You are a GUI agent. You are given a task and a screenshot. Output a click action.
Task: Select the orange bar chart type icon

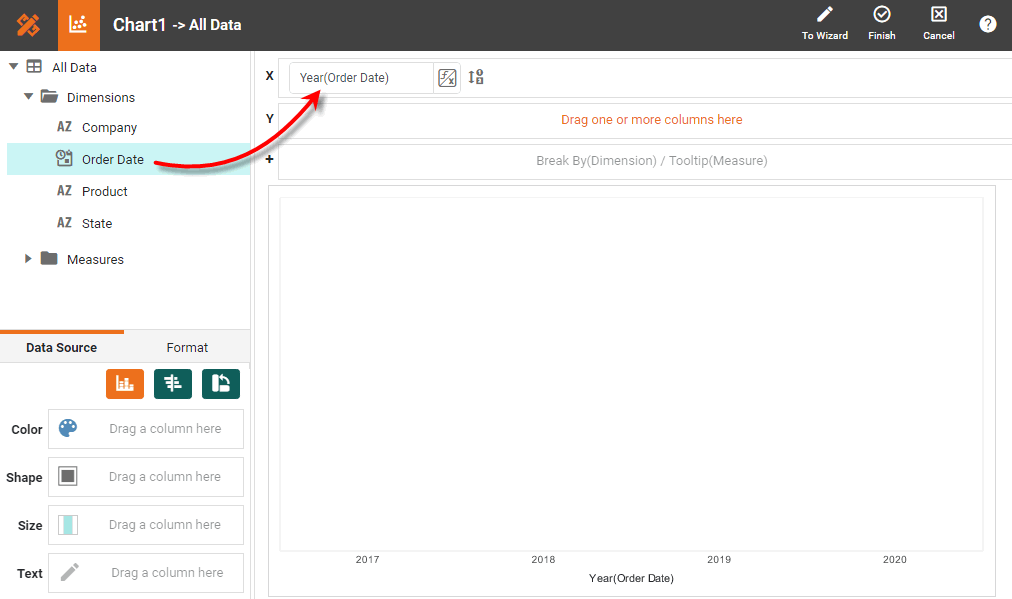[x=124, y=383]
